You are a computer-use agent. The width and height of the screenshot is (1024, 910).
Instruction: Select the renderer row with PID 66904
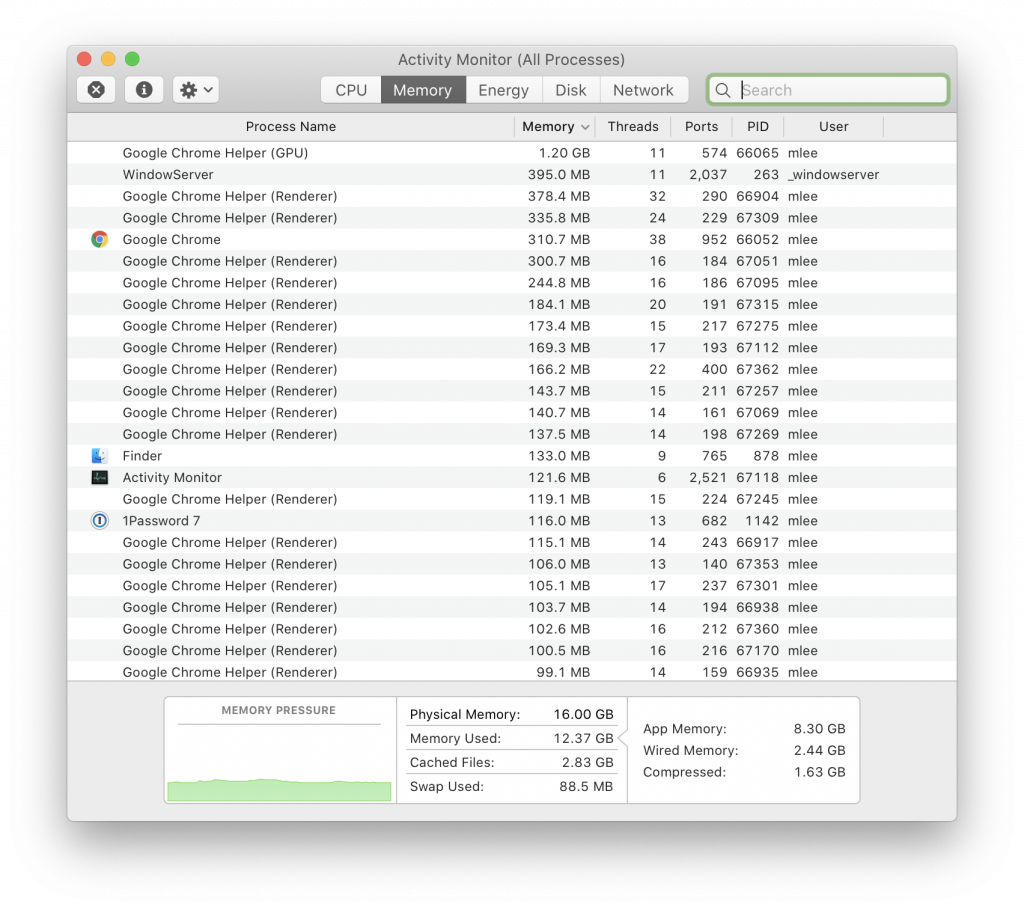pos(512,196)
